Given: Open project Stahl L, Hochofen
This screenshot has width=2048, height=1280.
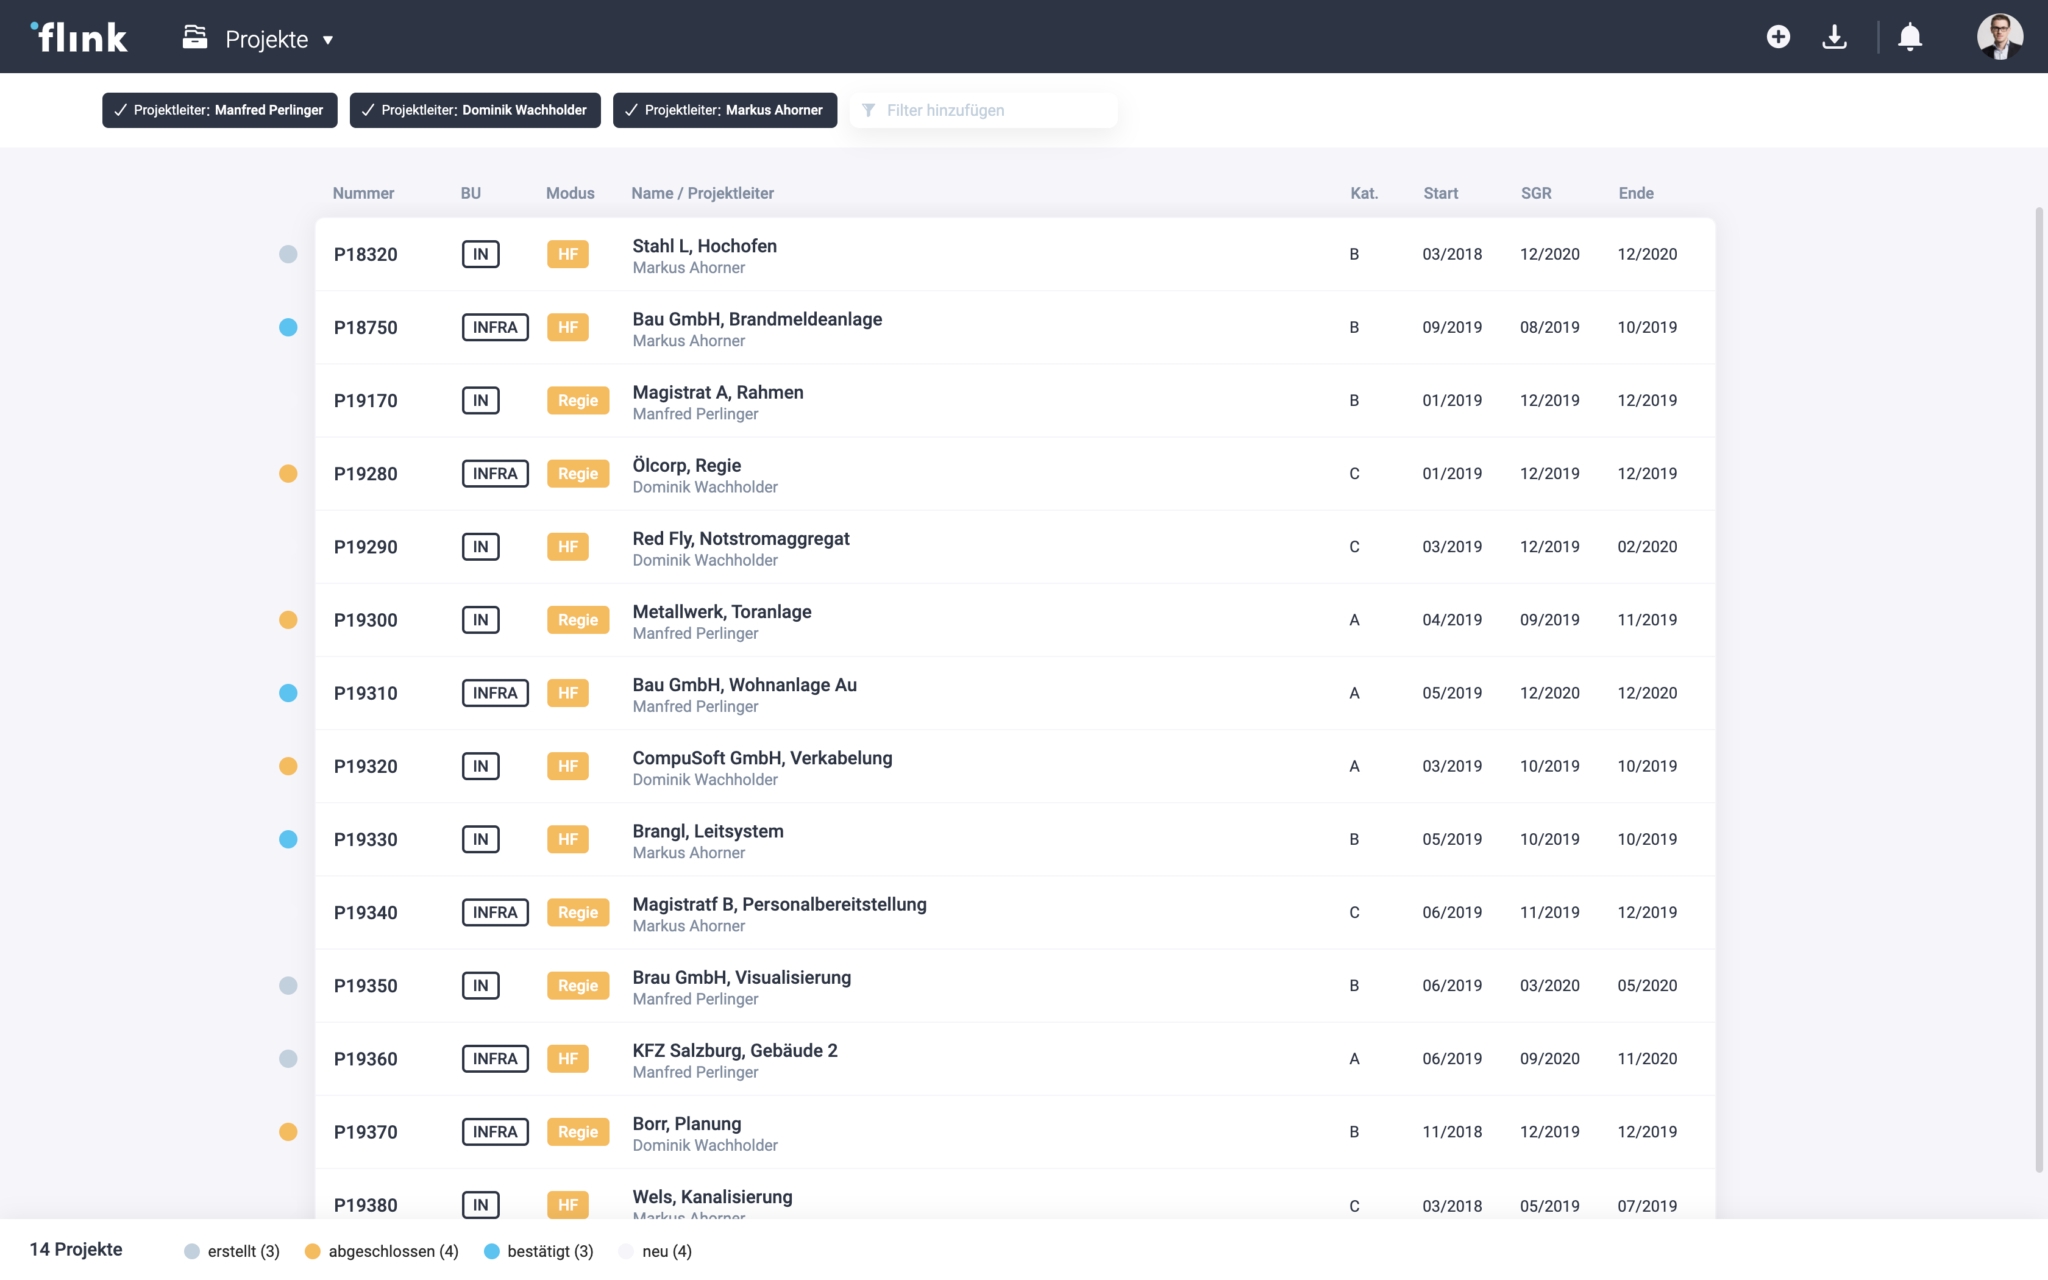Looking at the screenshot, I should click(x=704, y=246).
